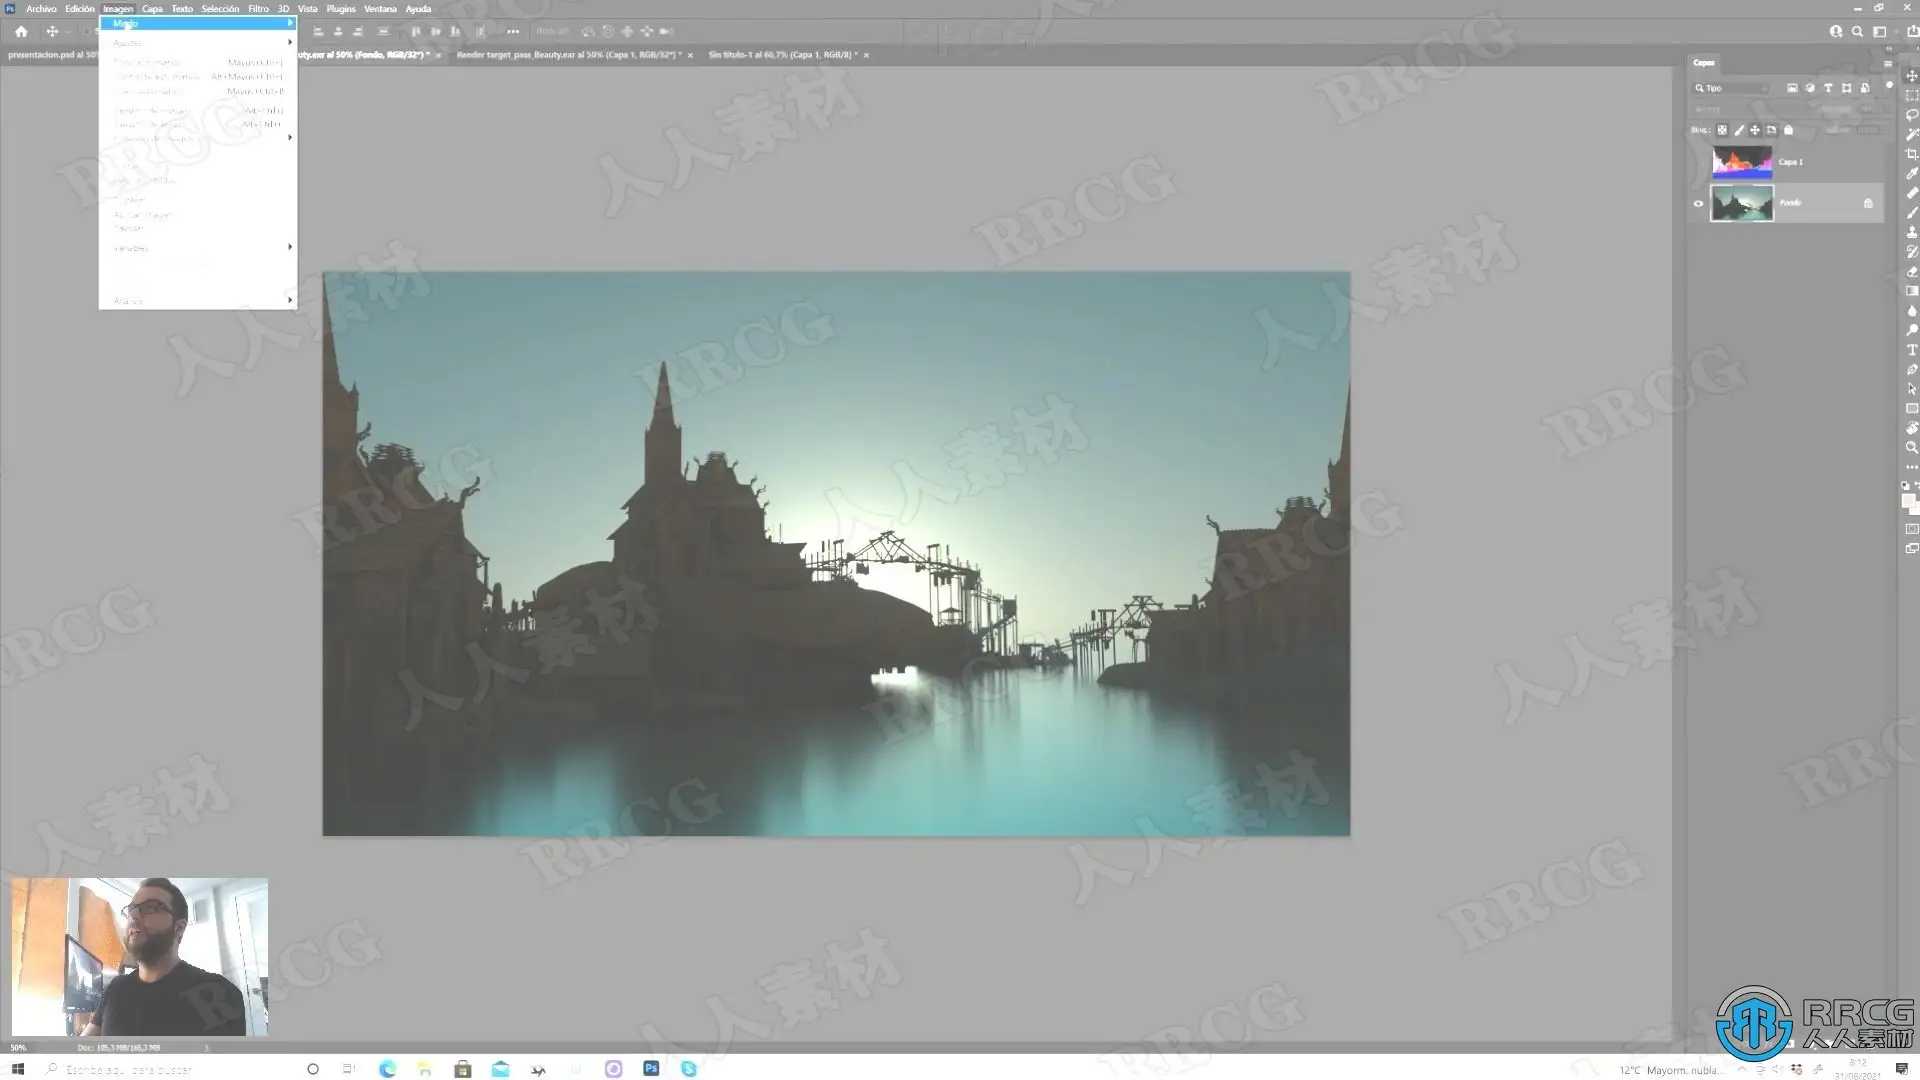Click the lock transparent pixels icon
The height and width of the screenshot is (1080, 1920).
tap(1722, 130)
